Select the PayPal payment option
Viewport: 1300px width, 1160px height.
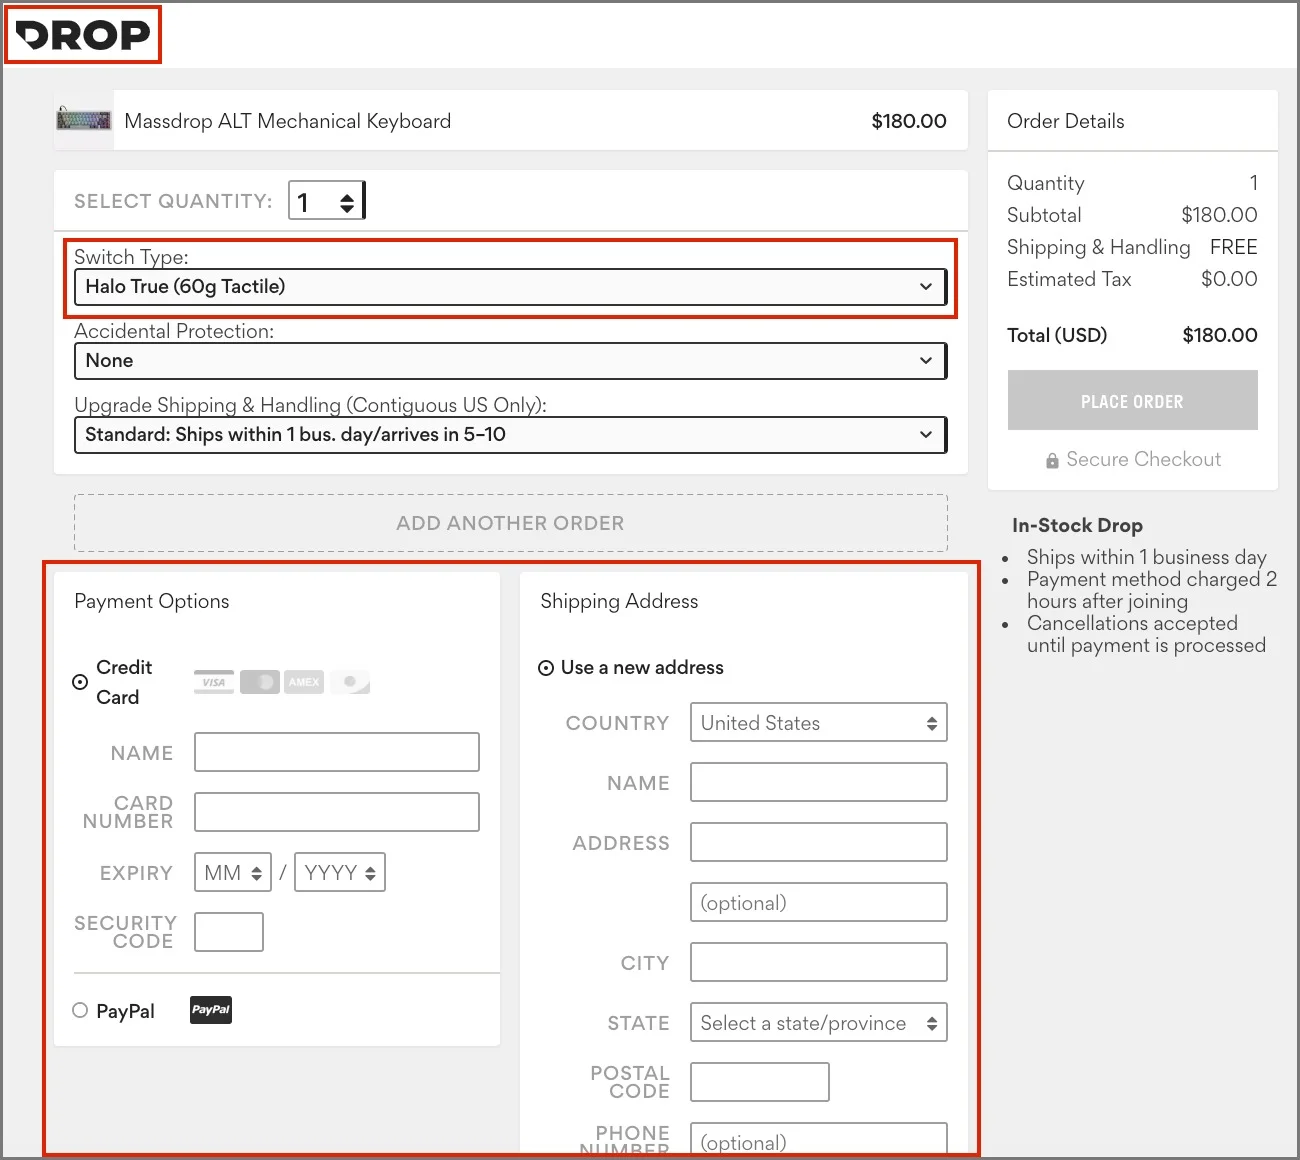pos(80,1010)
